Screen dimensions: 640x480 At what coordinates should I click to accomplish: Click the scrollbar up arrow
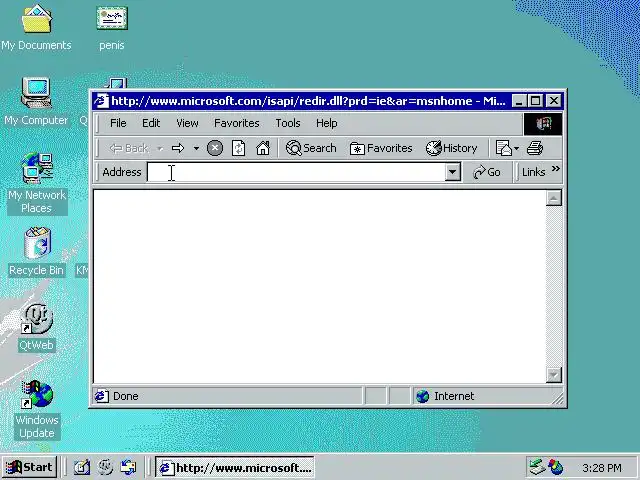point(553,198)
